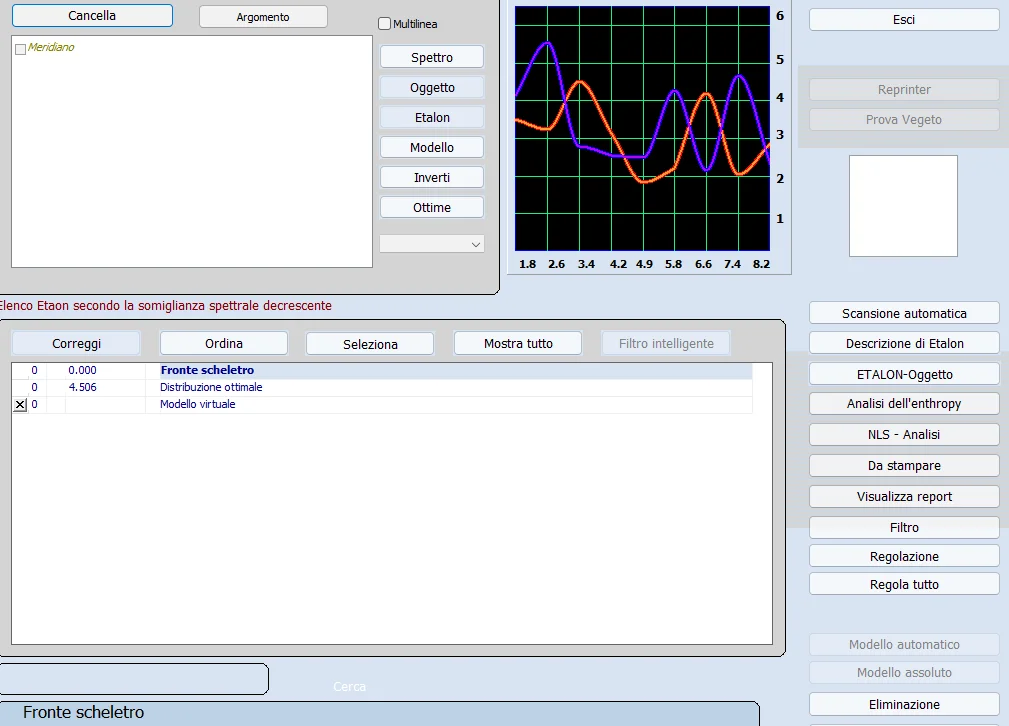
Task: Uncheck the Modello virtuale row checkbox
Action: point(20,405)
